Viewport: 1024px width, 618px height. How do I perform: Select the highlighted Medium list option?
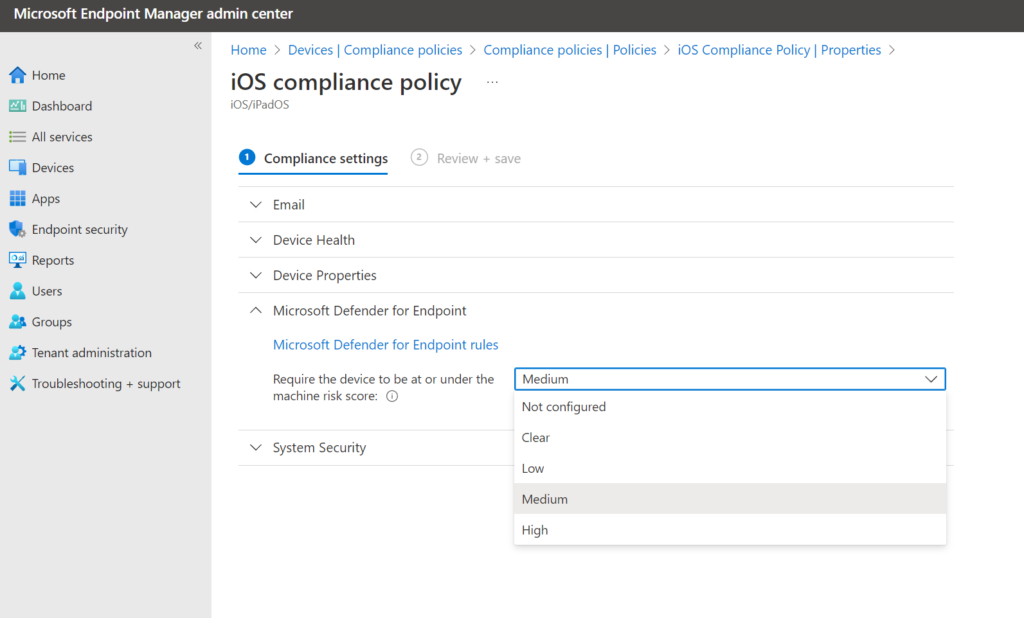tap(730, 499)
